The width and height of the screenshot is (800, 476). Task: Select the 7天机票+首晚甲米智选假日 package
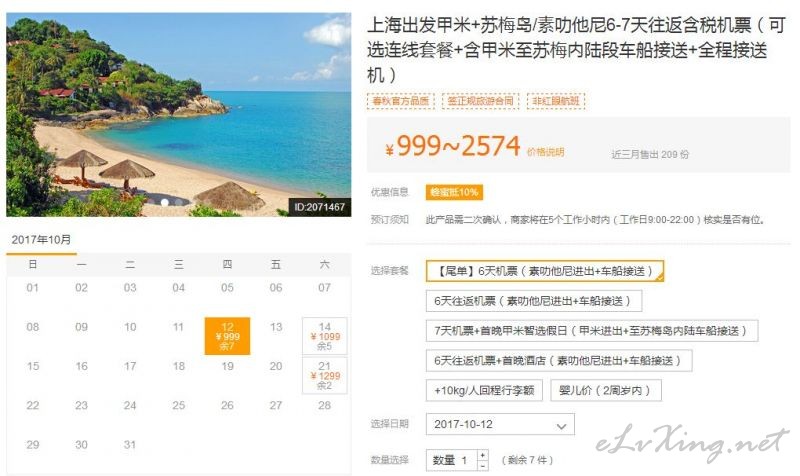pyautogui.click(x=592, y=331)
